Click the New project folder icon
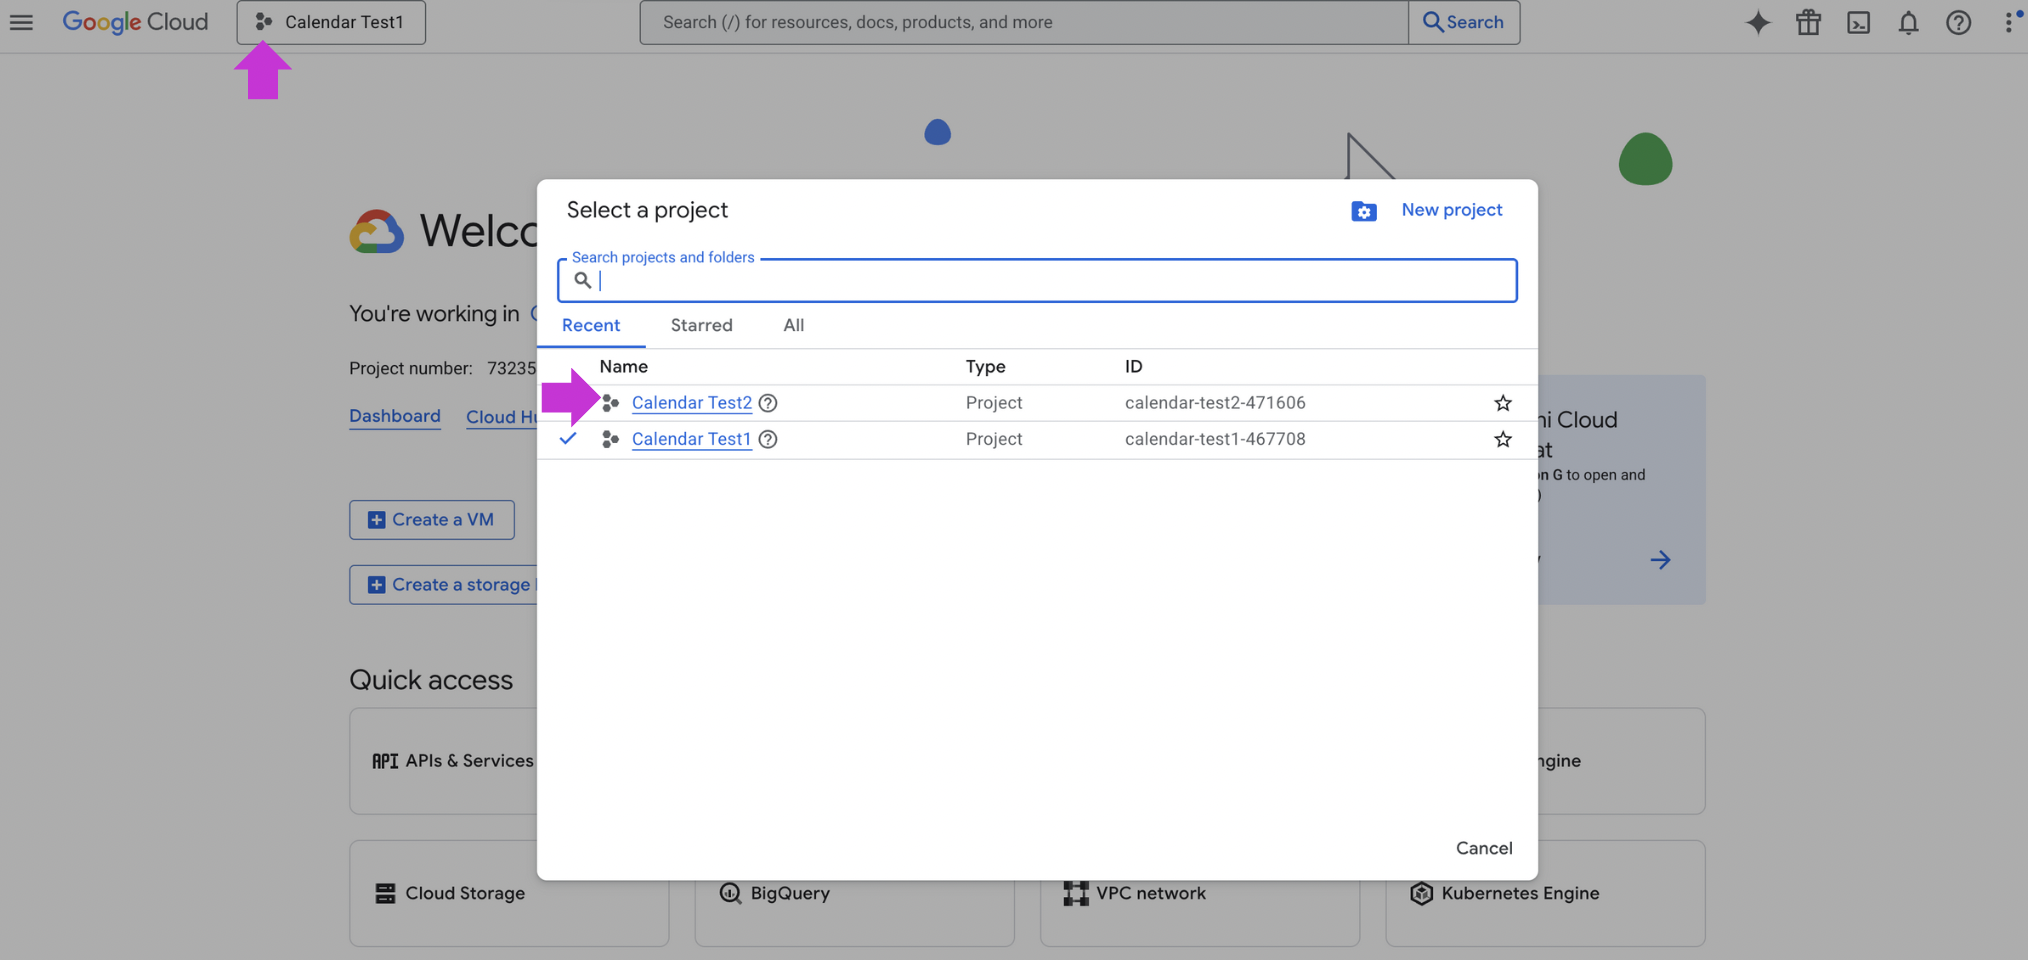The height and width of the screenshot is (960, 2028). coord(1364,211)
